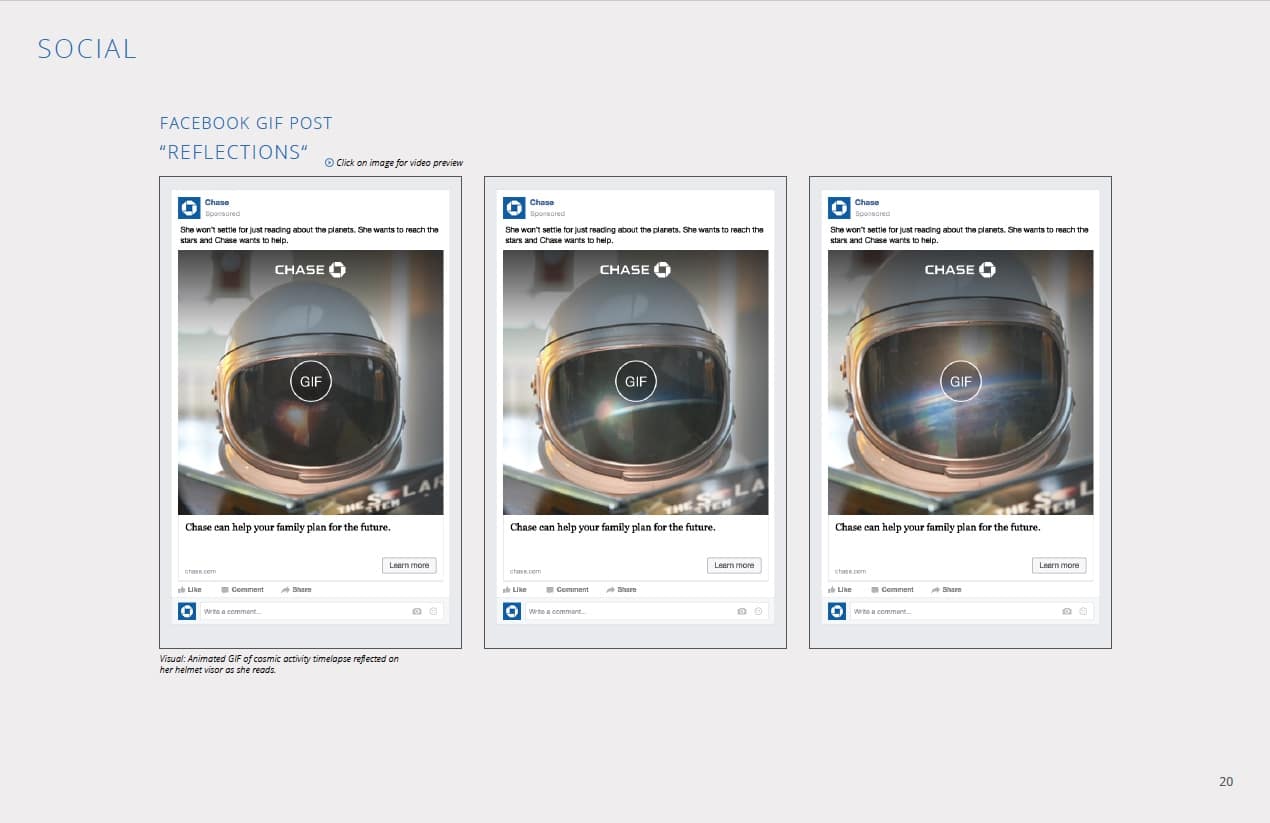Open the Chase page name link in the right post
Screen dimensions: 1270x823
click(x=867, y=203)
